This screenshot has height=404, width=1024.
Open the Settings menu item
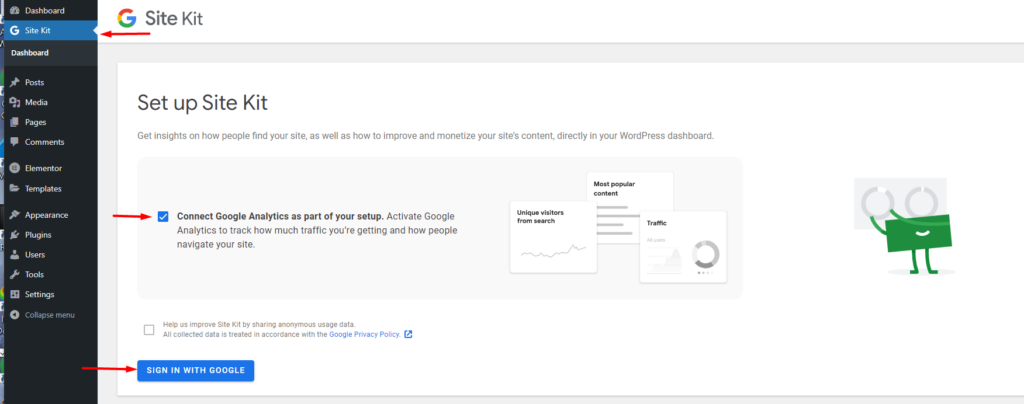click(x=49, y=294)
